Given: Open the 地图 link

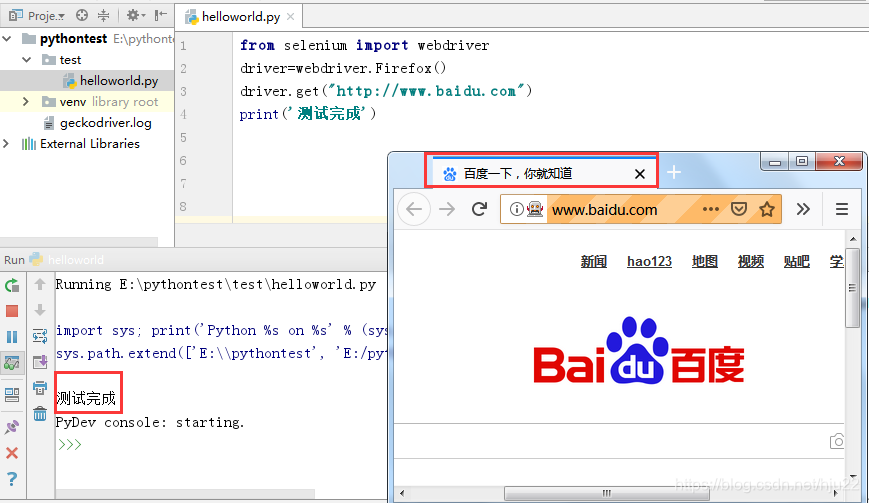Looking at the screenshot, I should pyautogui.click(x=705, y=261).
